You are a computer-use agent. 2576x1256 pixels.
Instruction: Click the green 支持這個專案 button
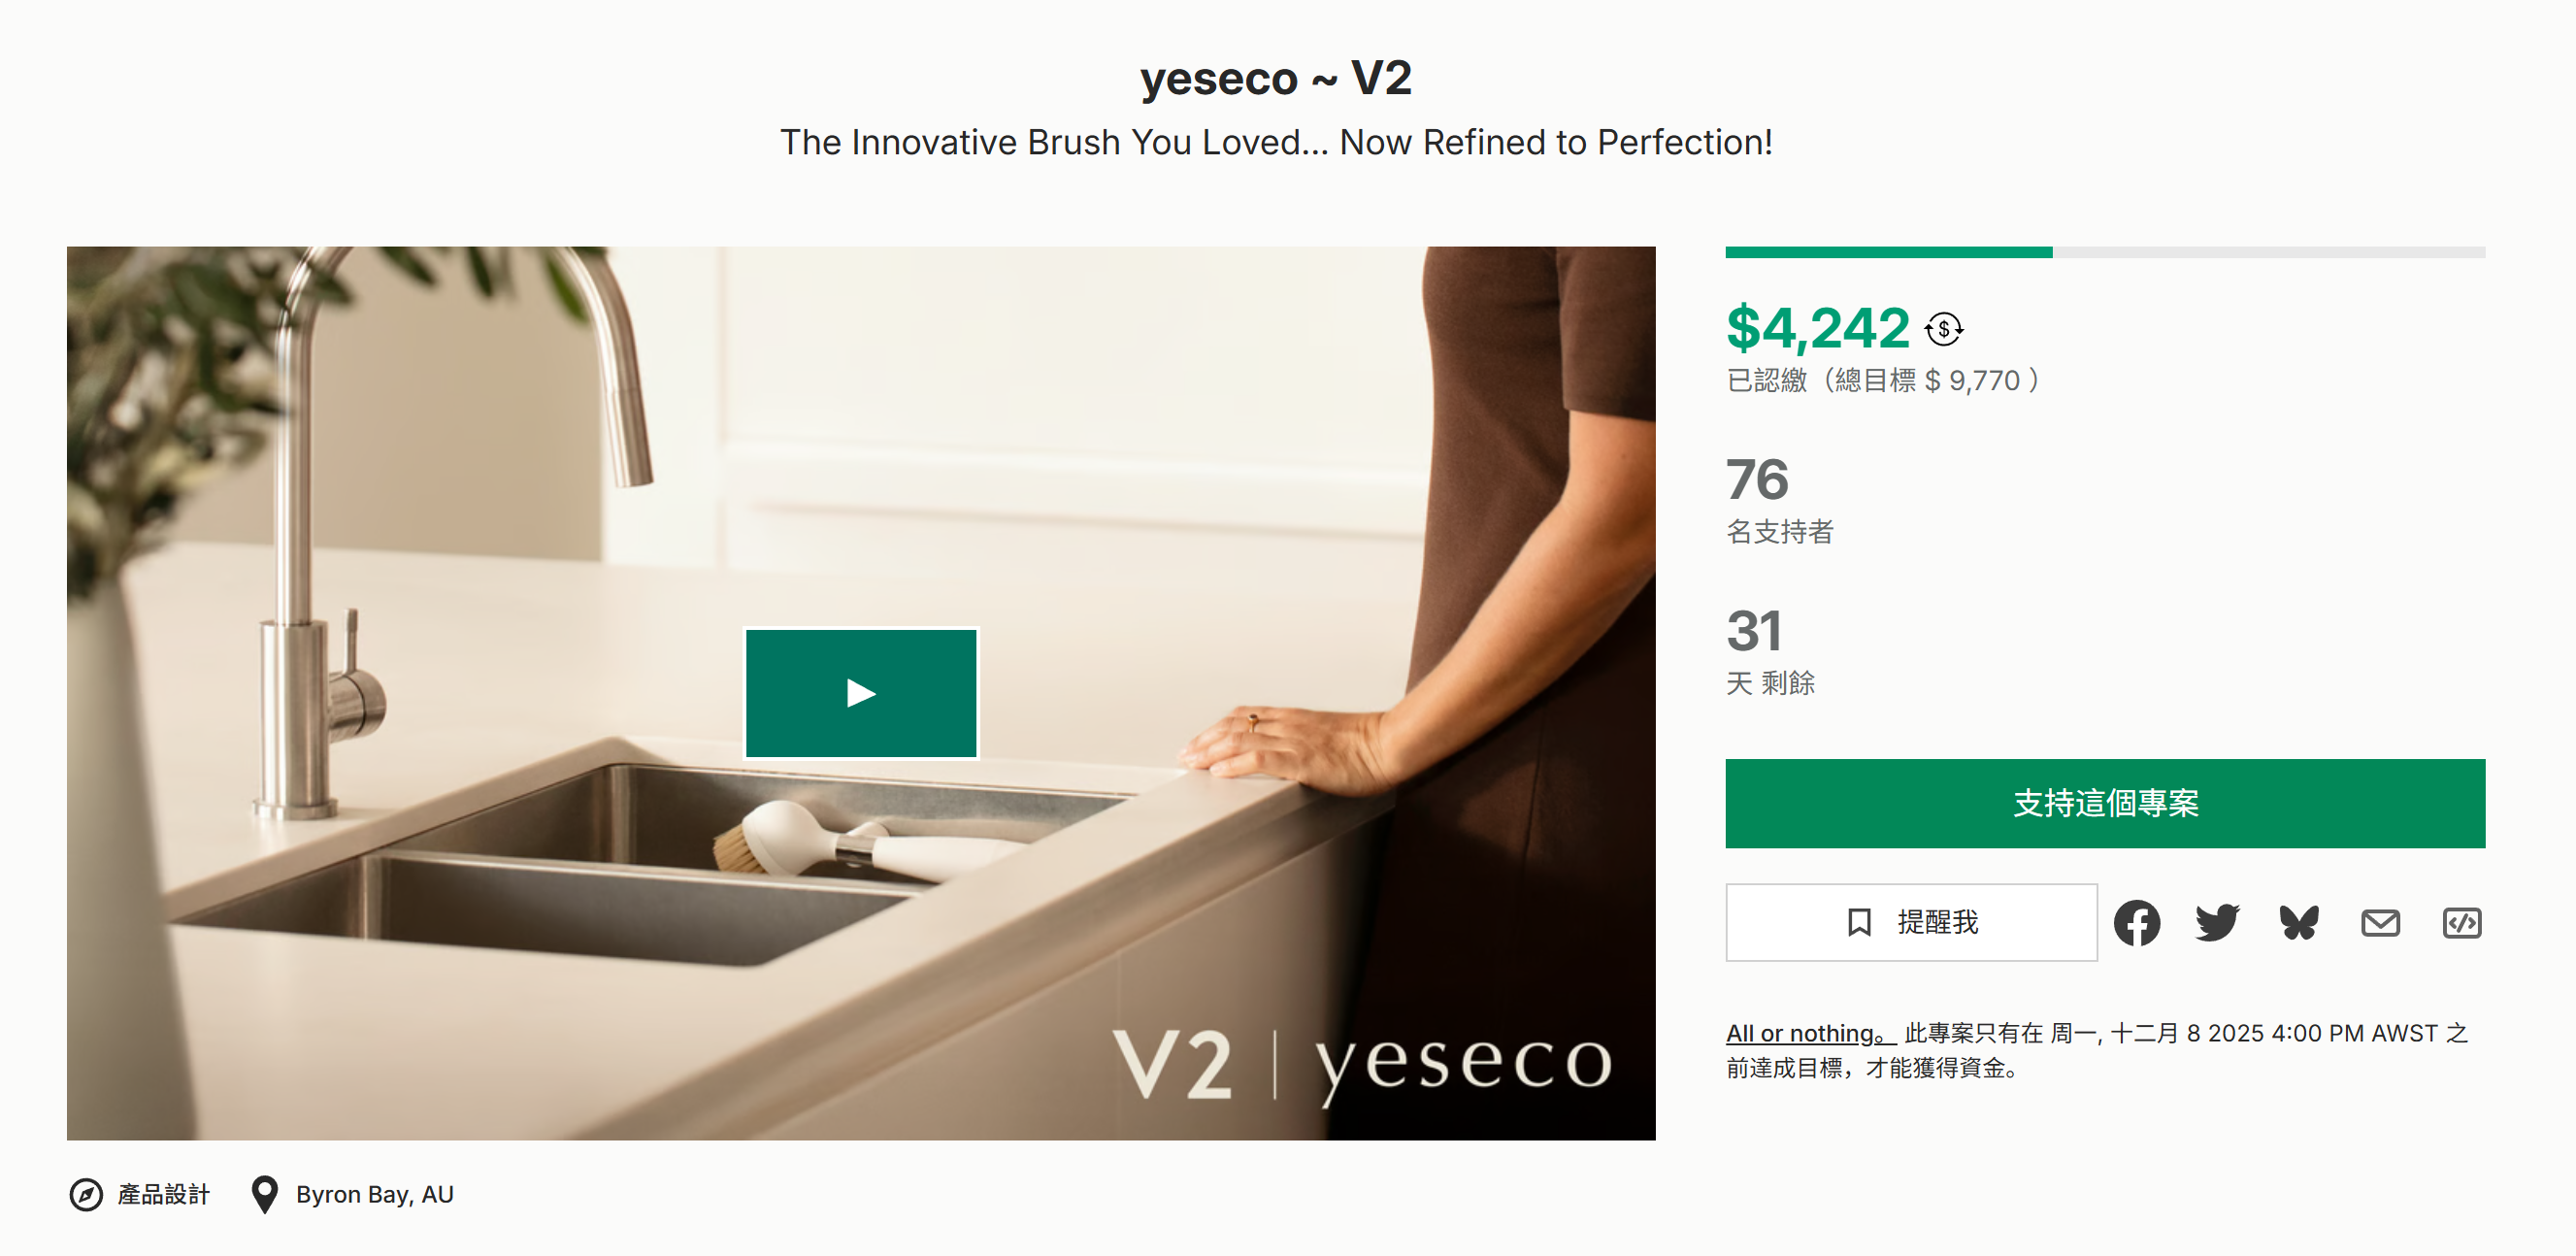(x=2104, y=803)
